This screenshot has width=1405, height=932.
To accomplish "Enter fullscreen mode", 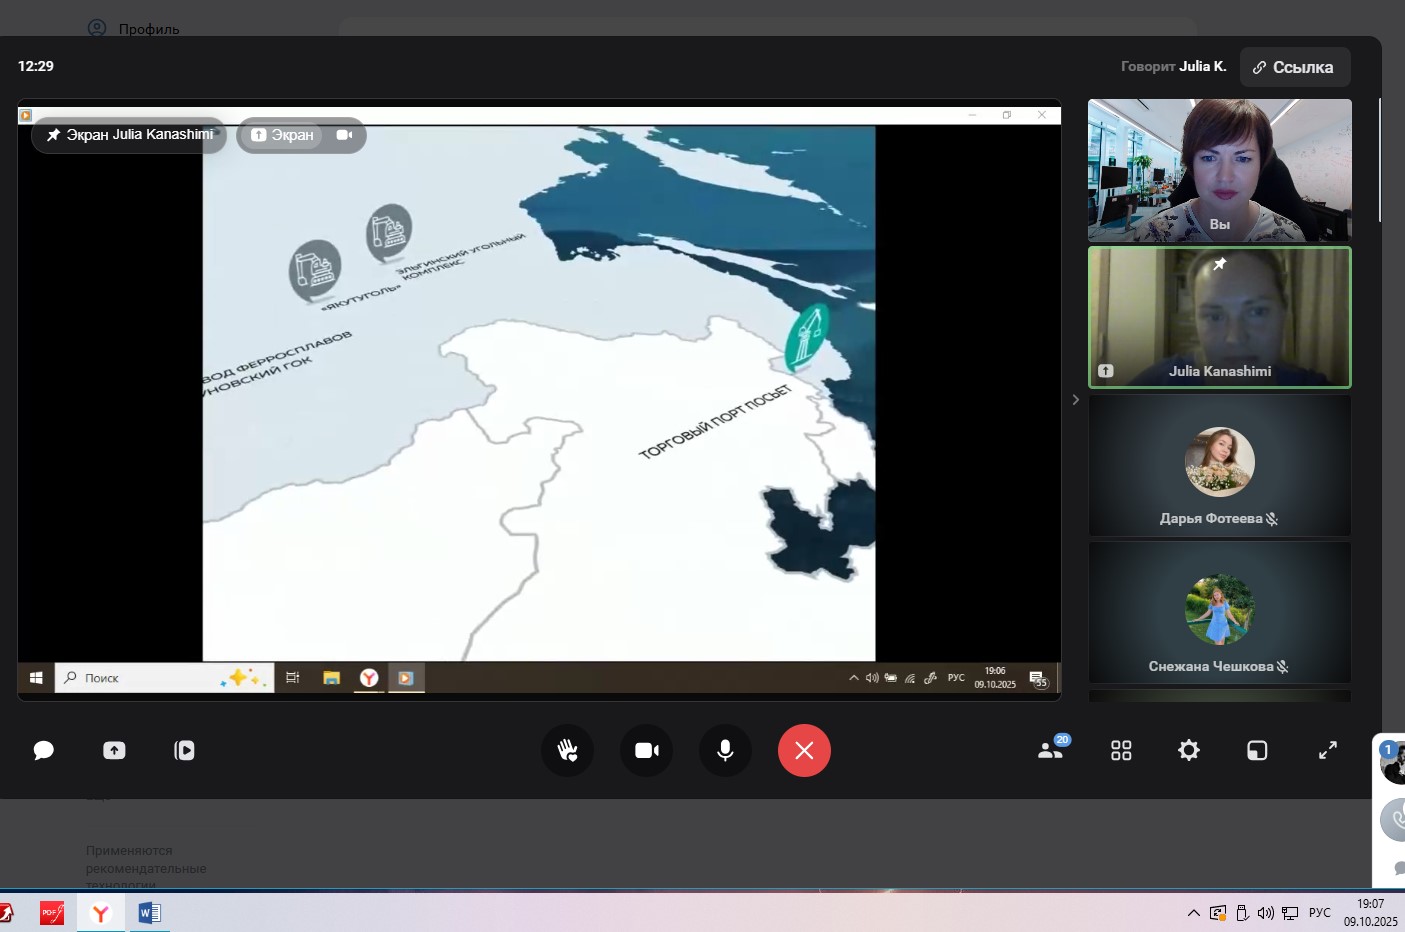I will click(x=1327, y=750).
